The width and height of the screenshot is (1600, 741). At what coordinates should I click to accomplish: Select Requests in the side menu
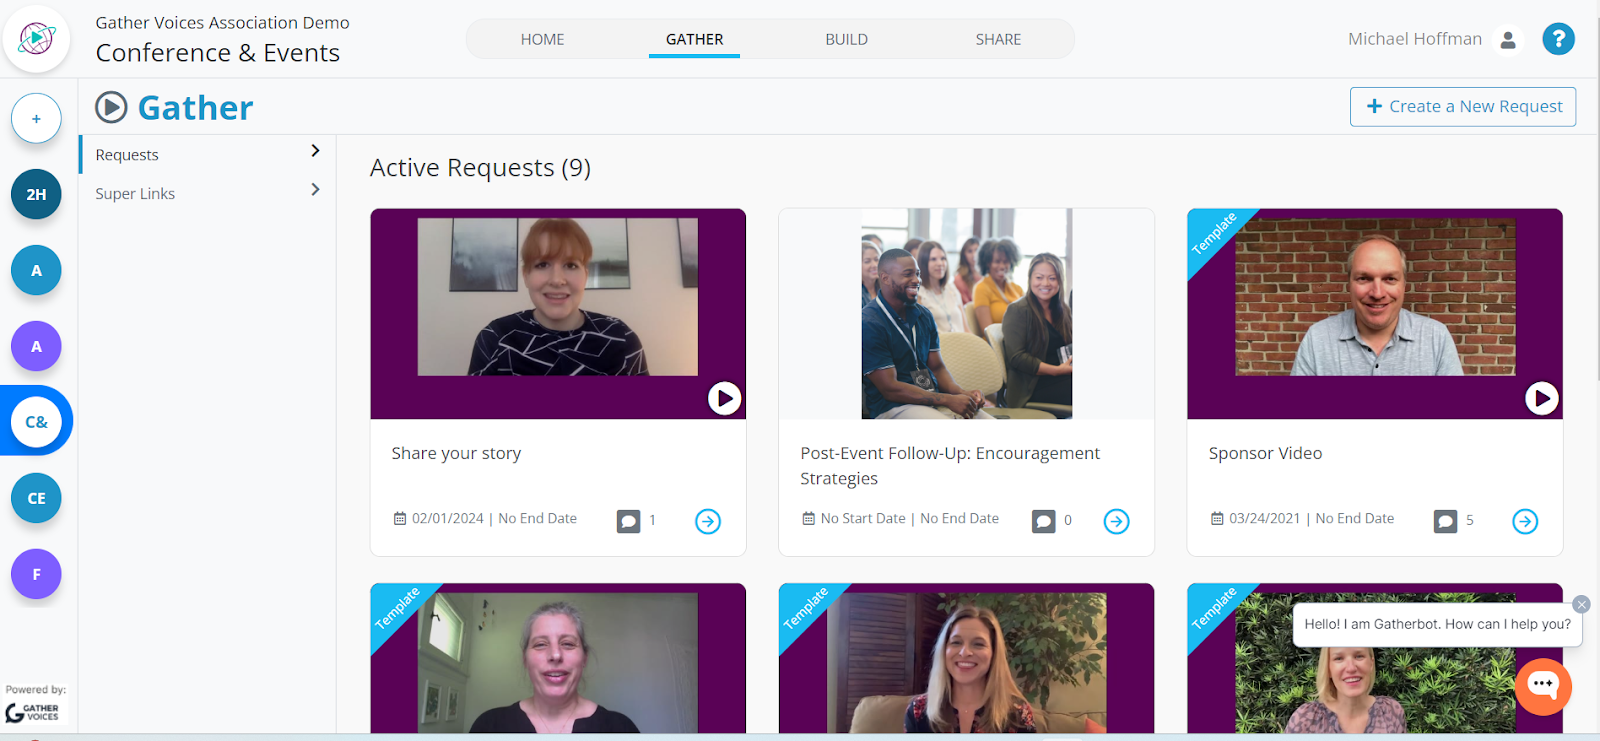pyautogui.click(x=127, y=155)
